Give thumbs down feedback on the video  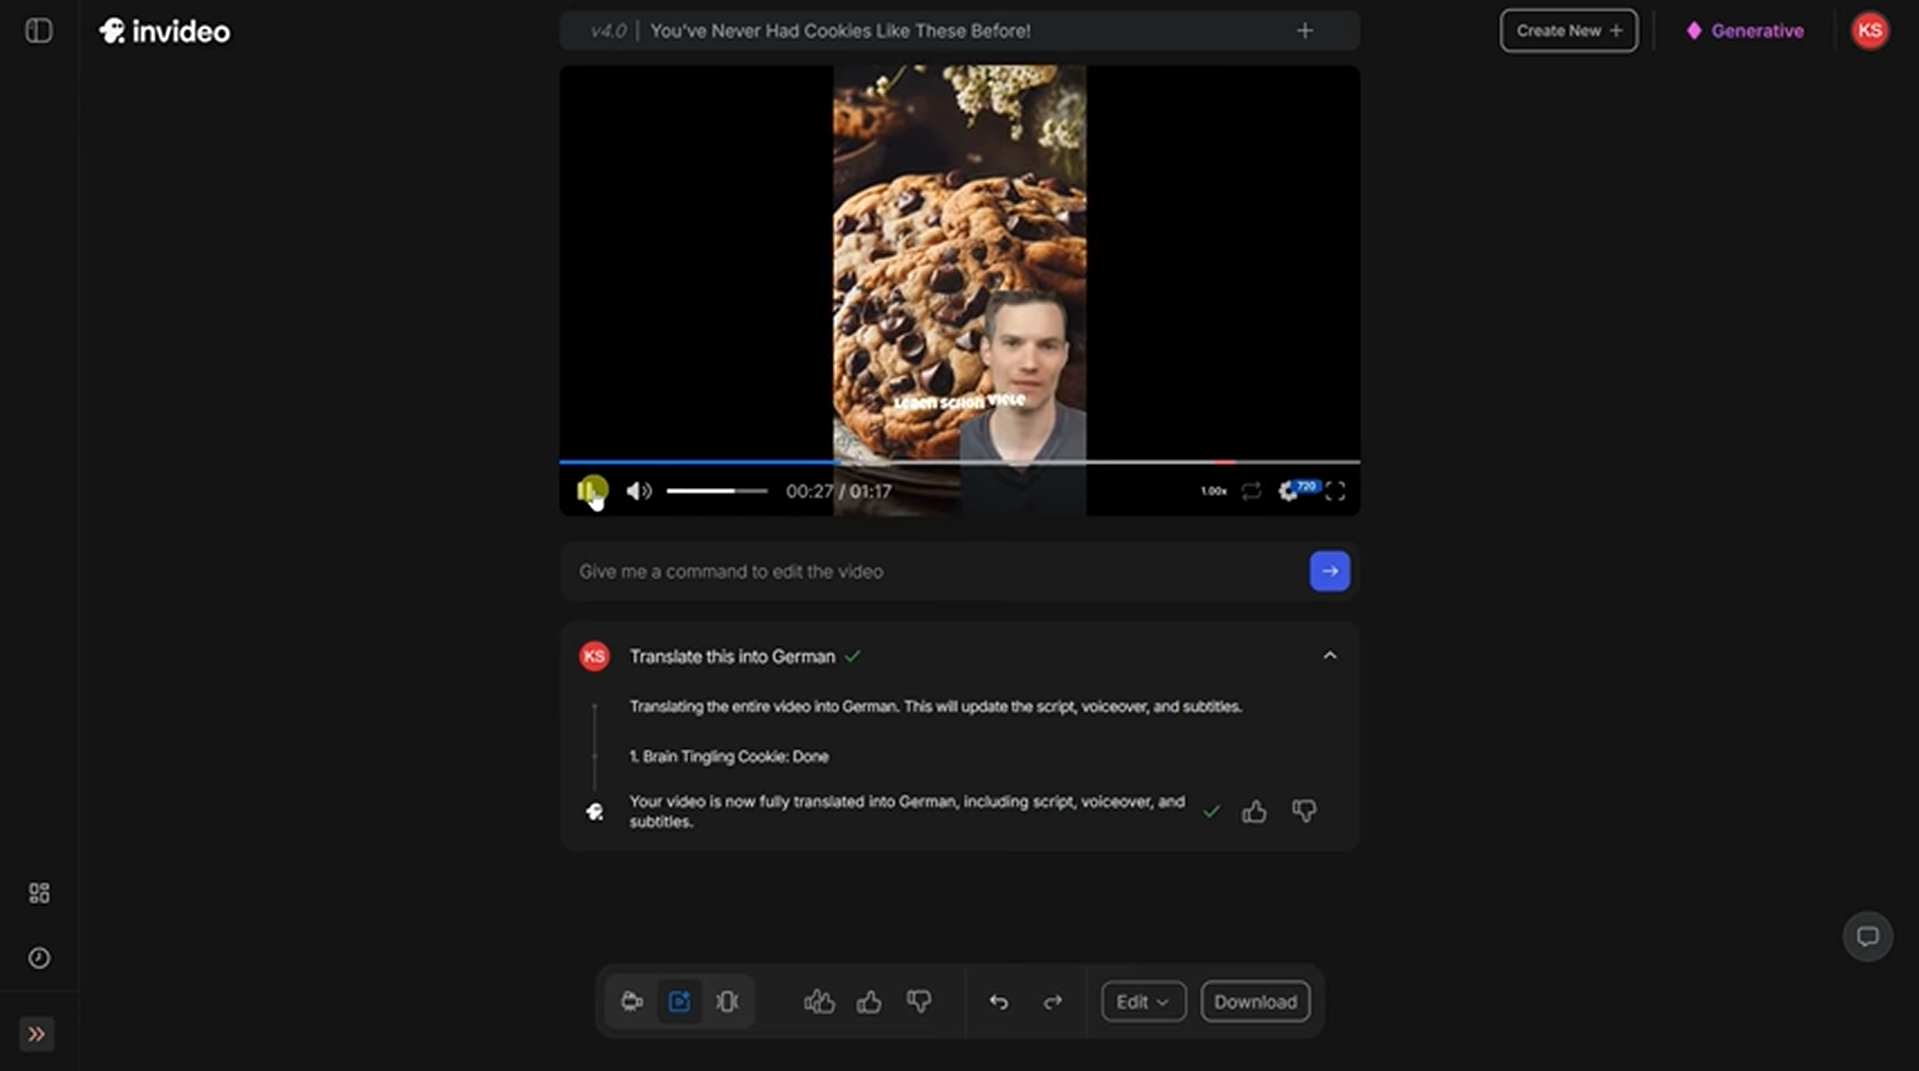[x=918, y=1001]
